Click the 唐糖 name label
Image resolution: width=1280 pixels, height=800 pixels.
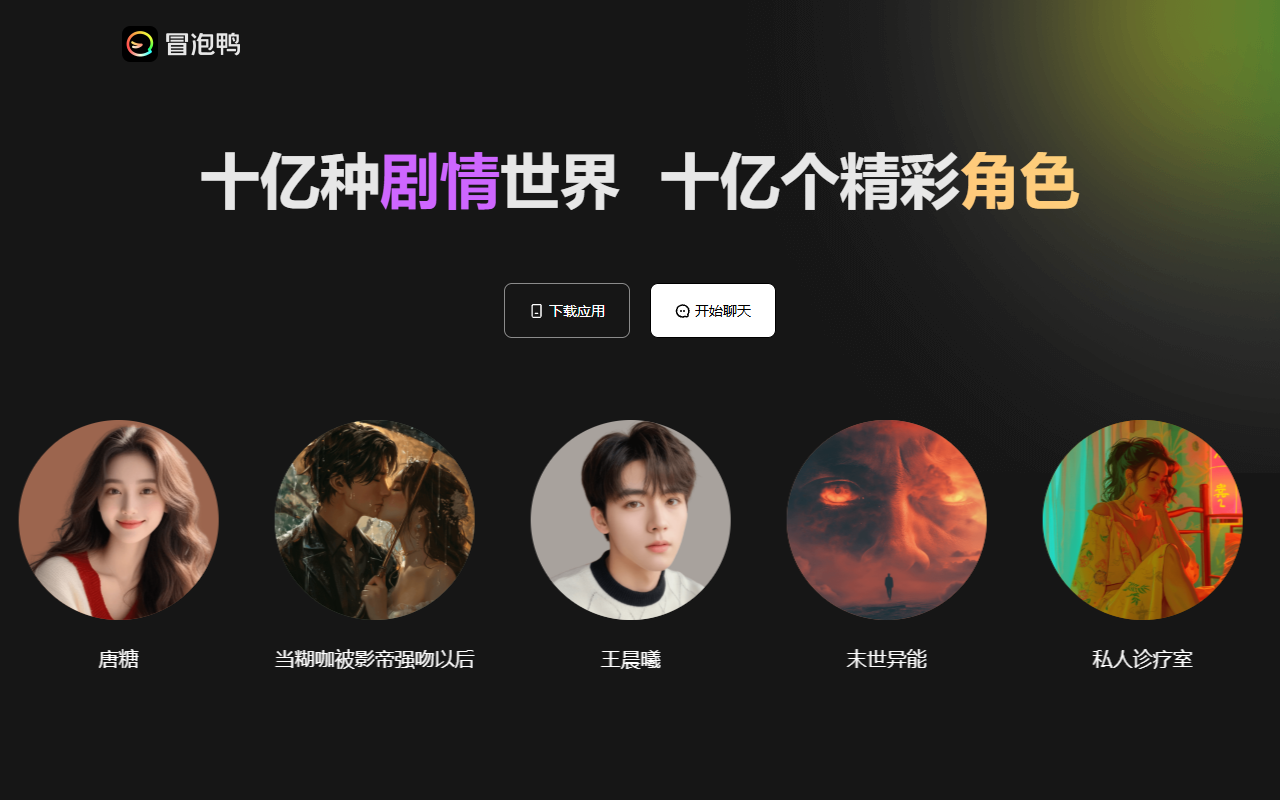pos(119,659)
